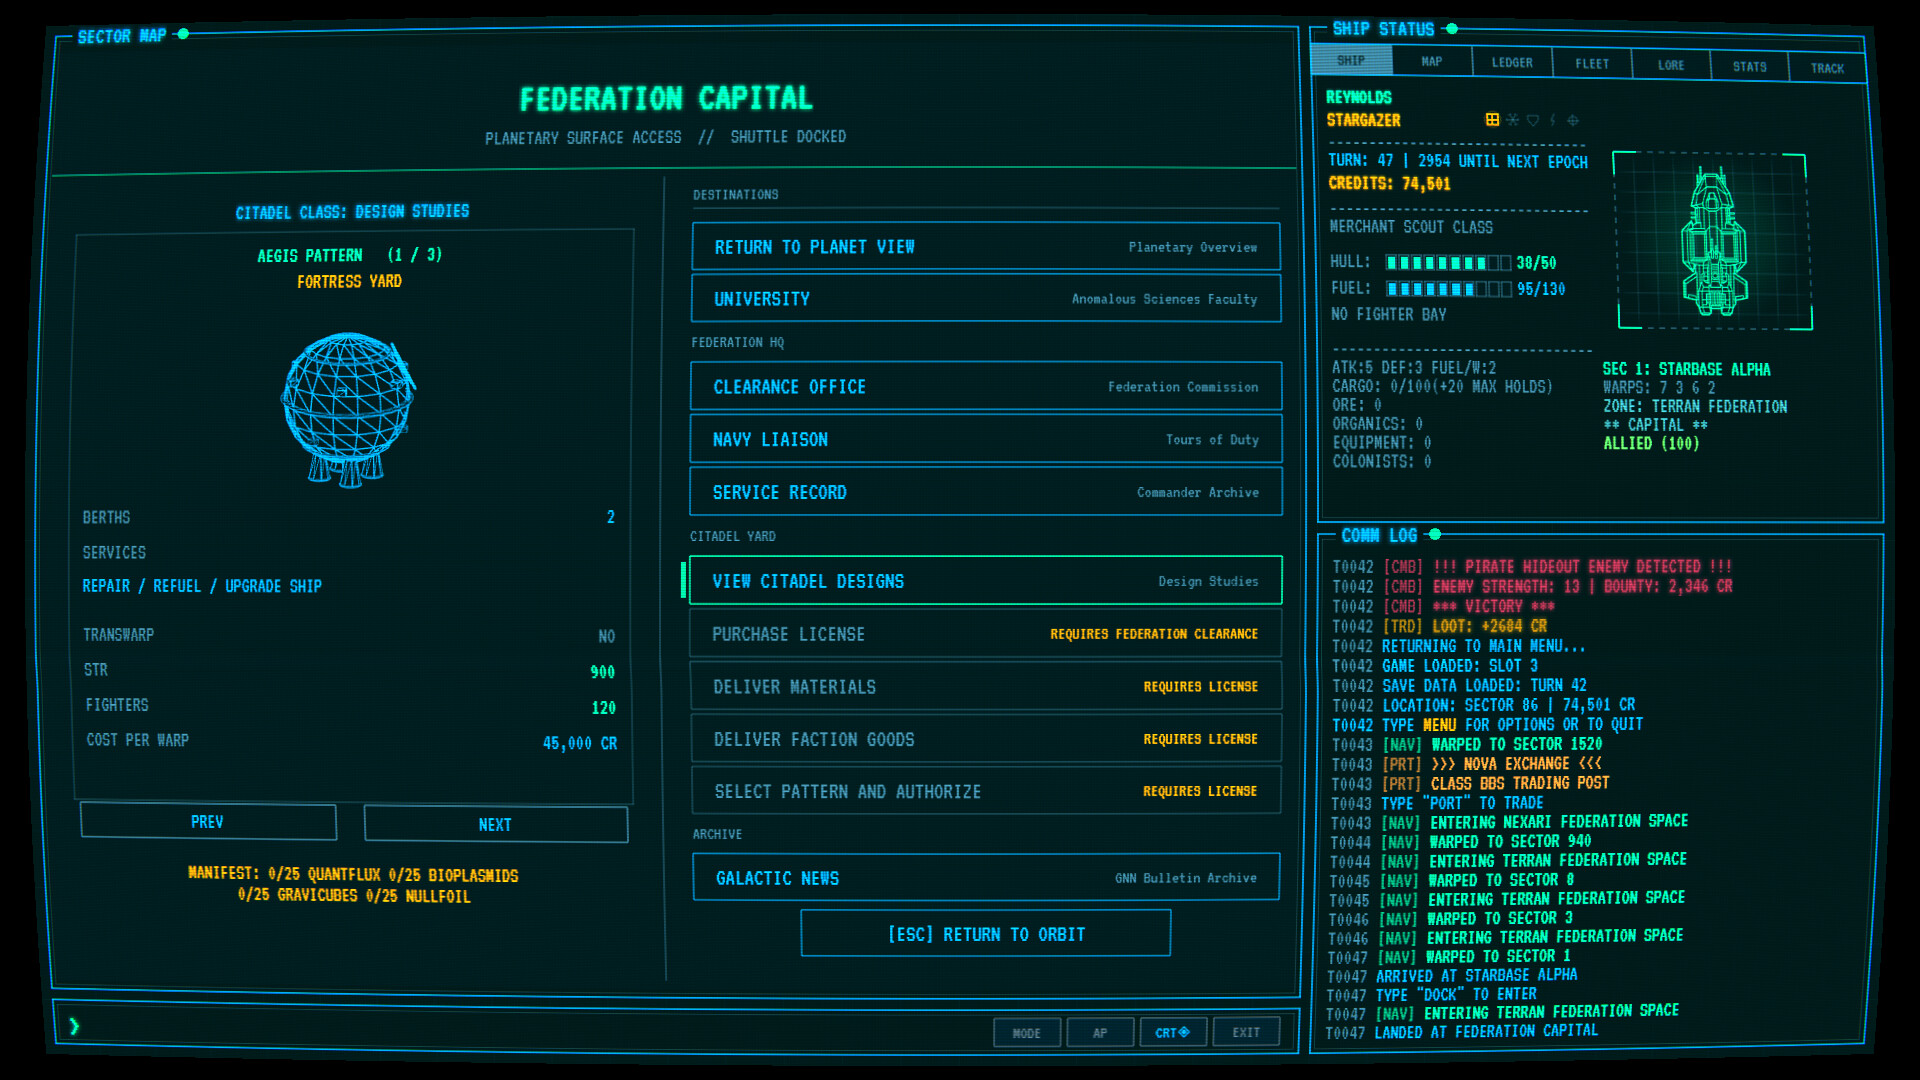Open Navy Liaison Tours of Duty
This screenshot has height=1080, width=1920.
pos(986,439)
